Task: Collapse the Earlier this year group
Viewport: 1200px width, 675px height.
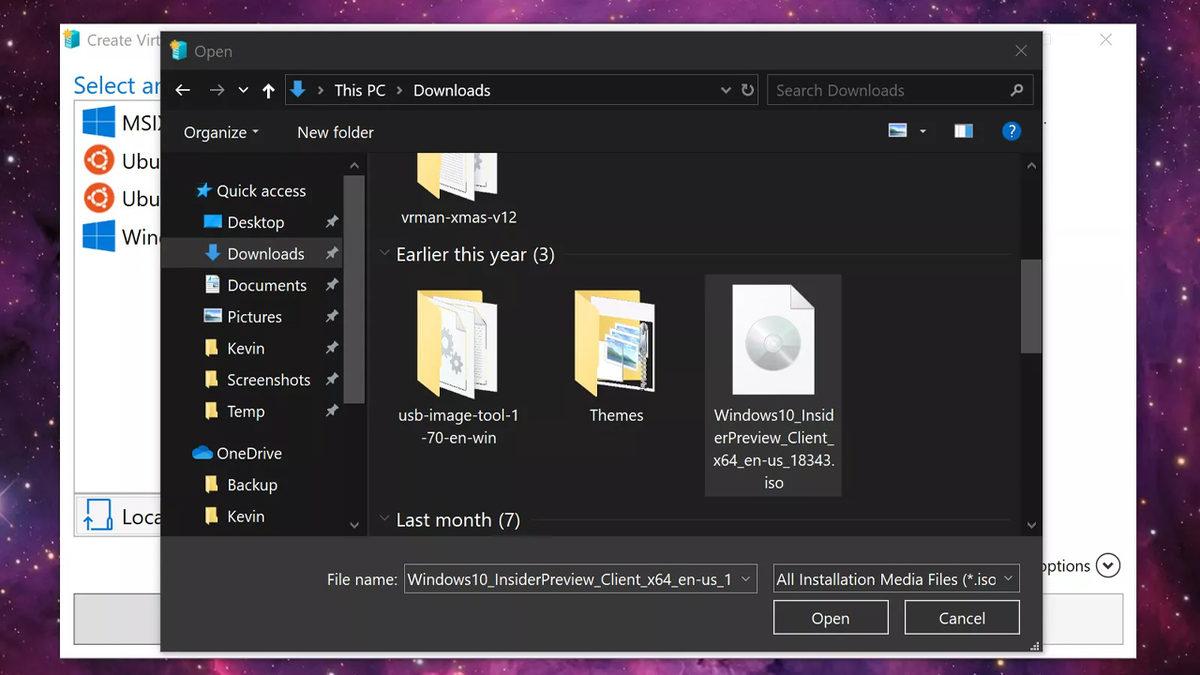Action: (x=385, y=254)
